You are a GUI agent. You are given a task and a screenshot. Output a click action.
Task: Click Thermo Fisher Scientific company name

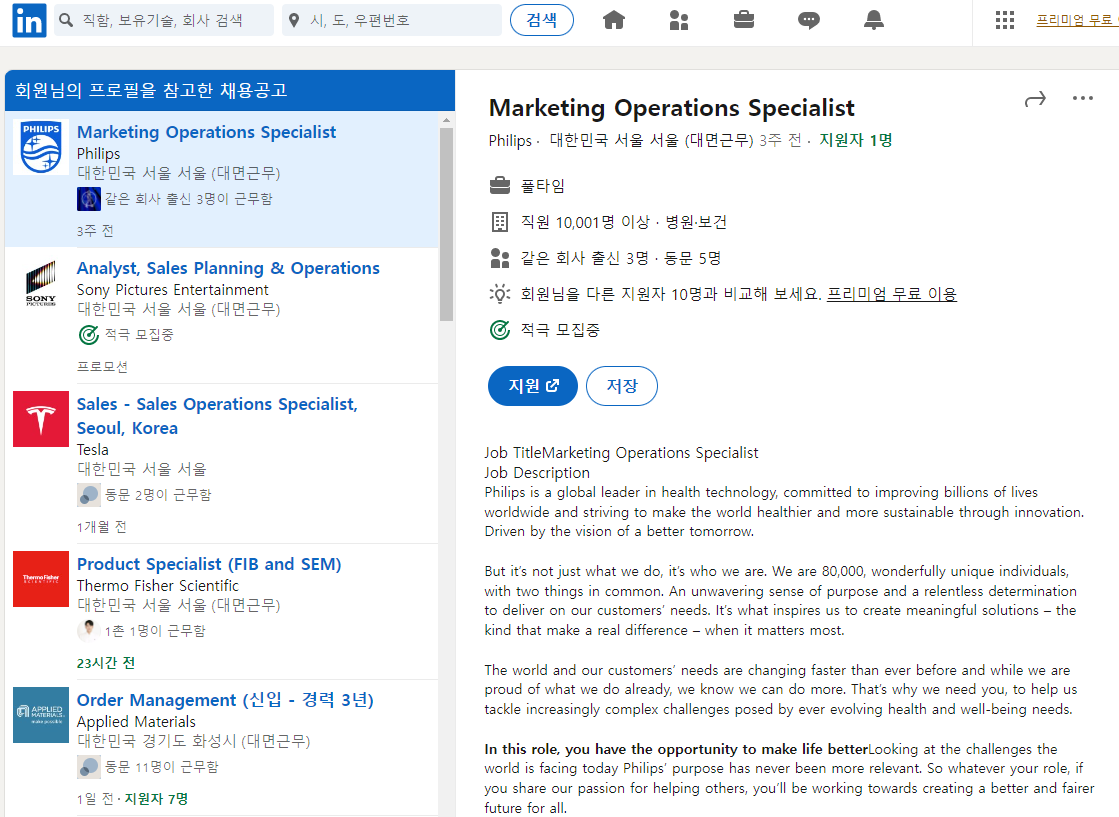click(x=158, y=586)
